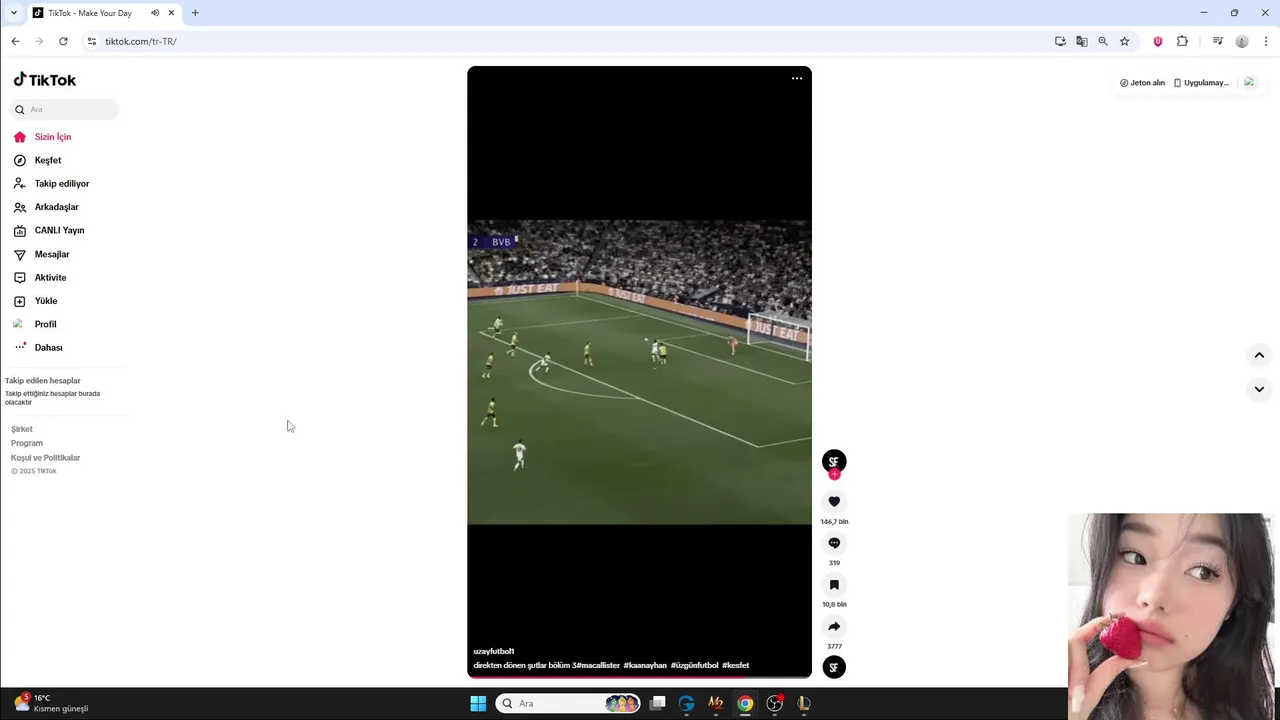
Task: Click the #üzgünfutbol hashtag
Action: tap(695, 665)
